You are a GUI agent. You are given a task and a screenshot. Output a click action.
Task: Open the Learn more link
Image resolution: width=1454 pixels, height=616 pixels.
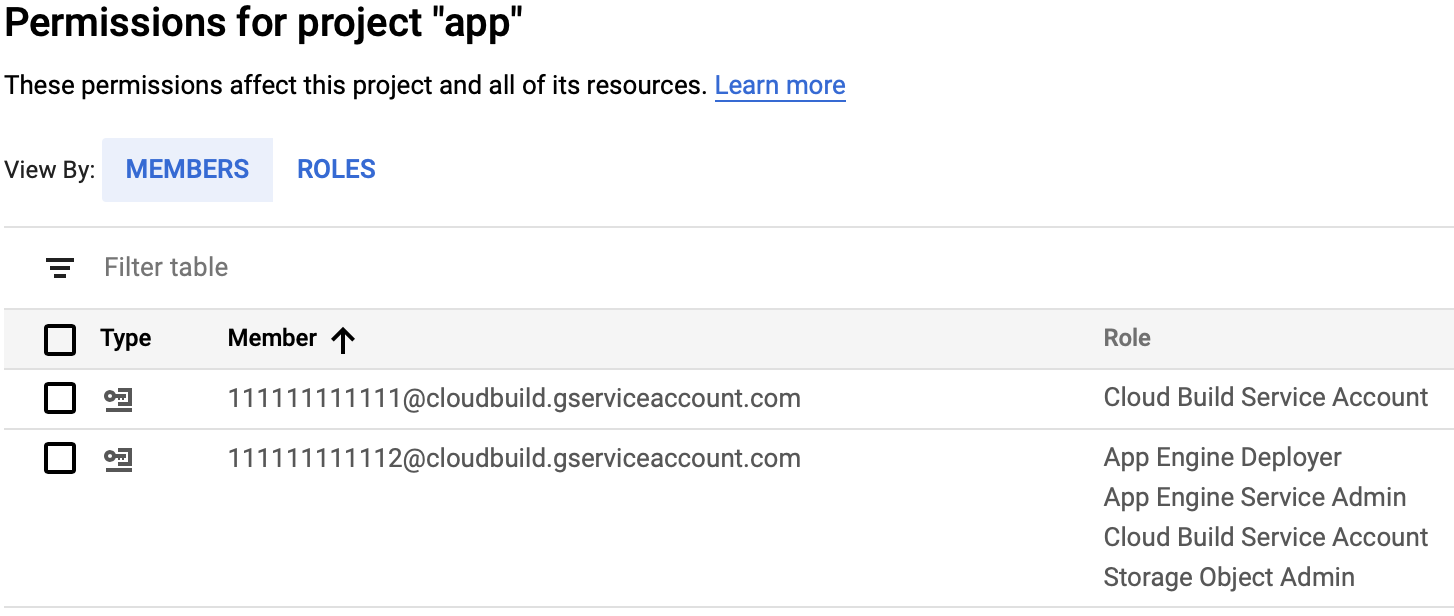780,86
